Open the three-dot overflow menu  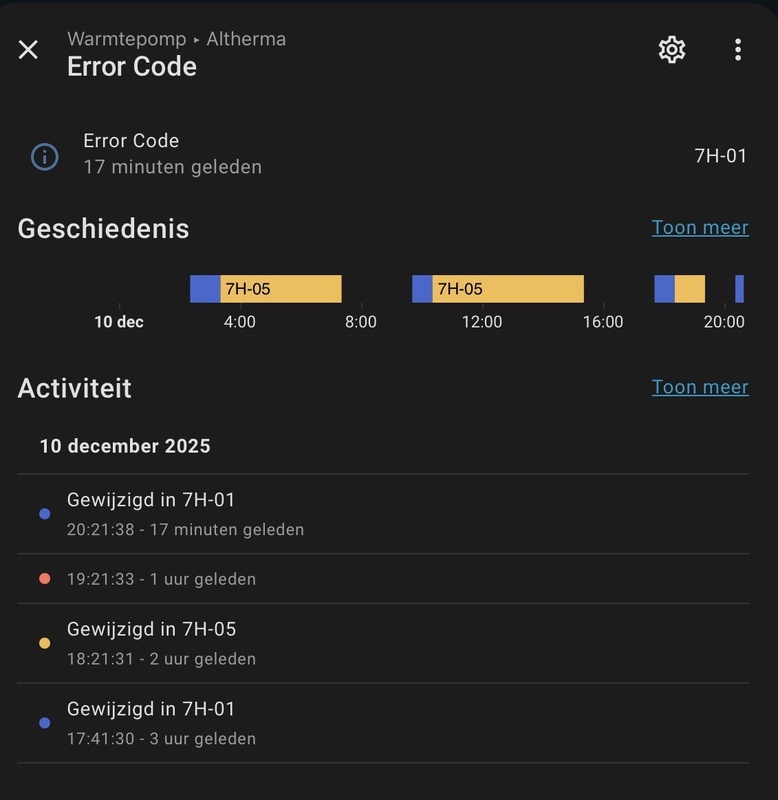pos(738,47)
